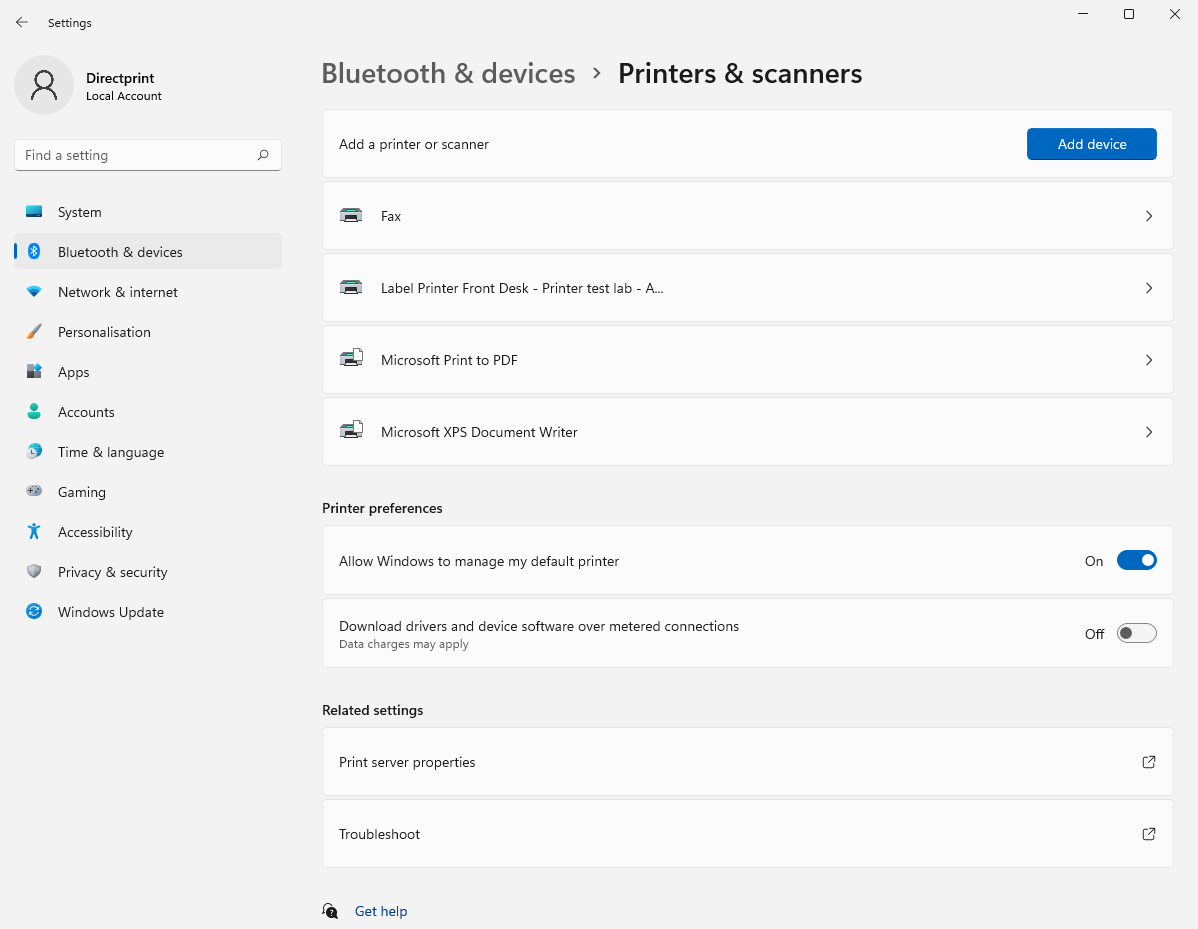Go to Personalisation settings
The width and height of the screenshot is (1198, 929).
tap(148, 332)
